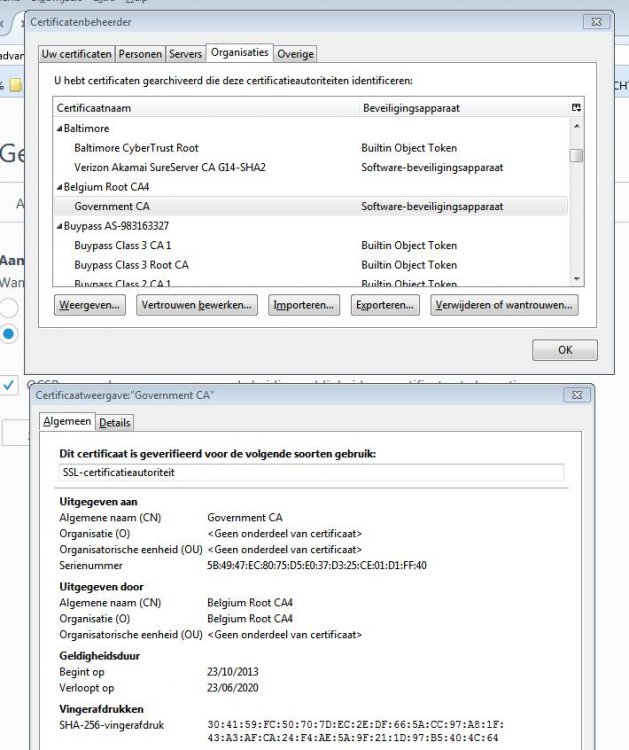Close the Certificaatweergave Government CA window

577,395
